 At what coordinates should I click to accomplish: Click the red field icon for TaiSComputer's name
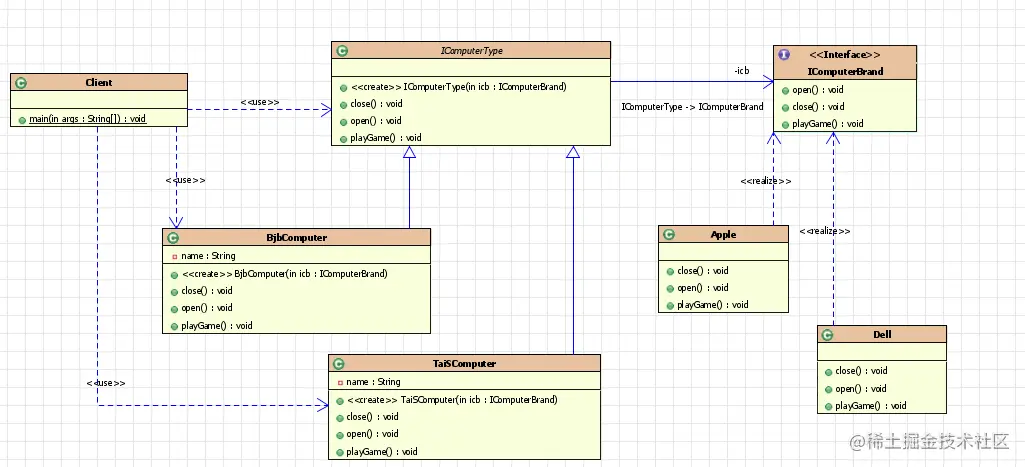coord(341,382)
